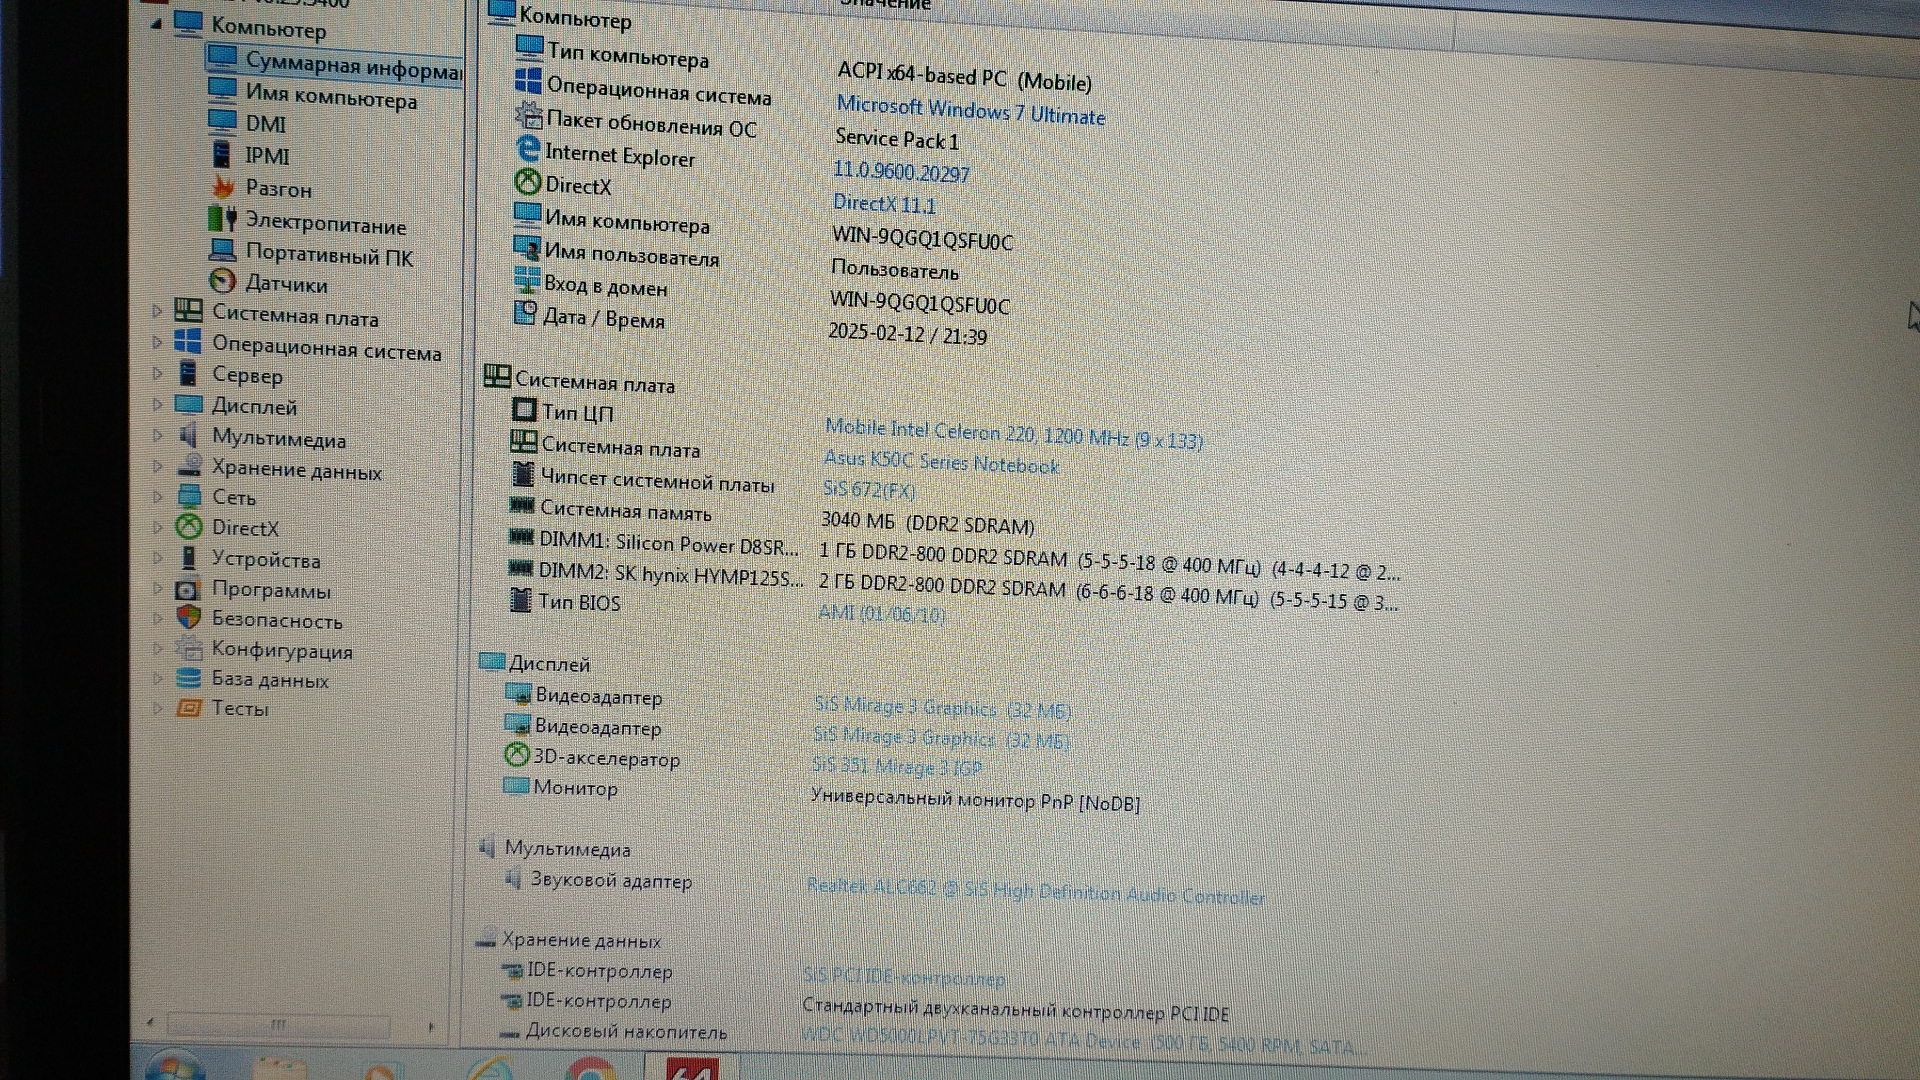Image resolution: width=1920 pixels, height=1080 pixels.
Task: Open Asus K50C Series Notebook link
Action: point(940,462)
